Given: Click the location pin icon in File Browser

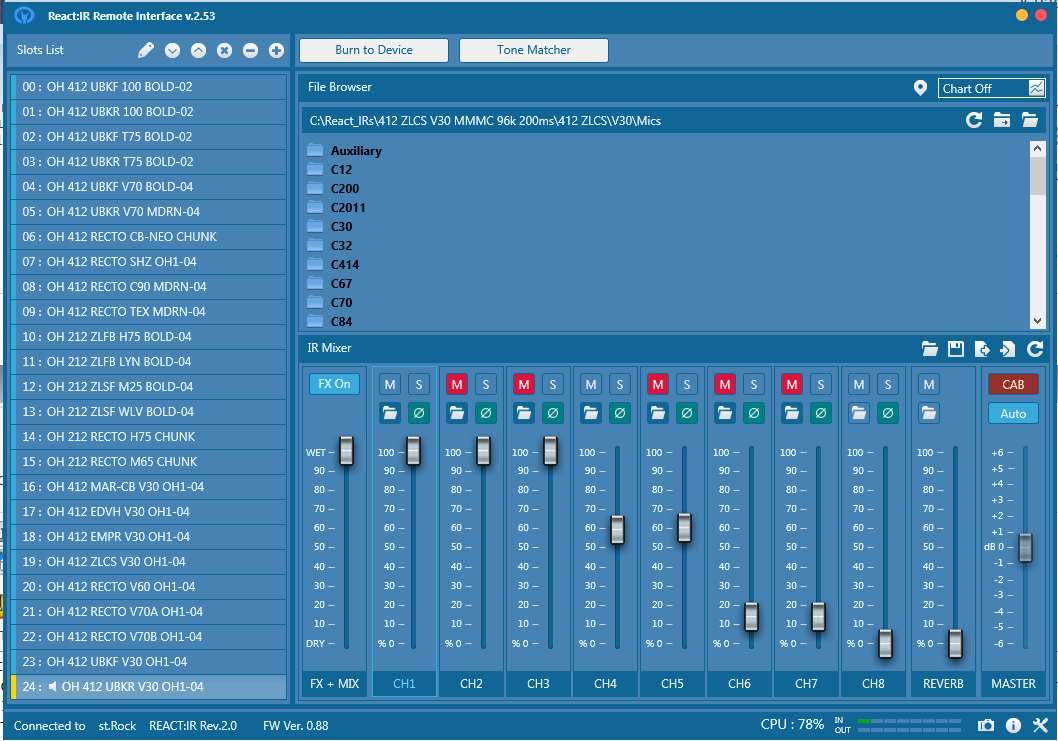Looking at the screenshot, I should pos(920,88).
